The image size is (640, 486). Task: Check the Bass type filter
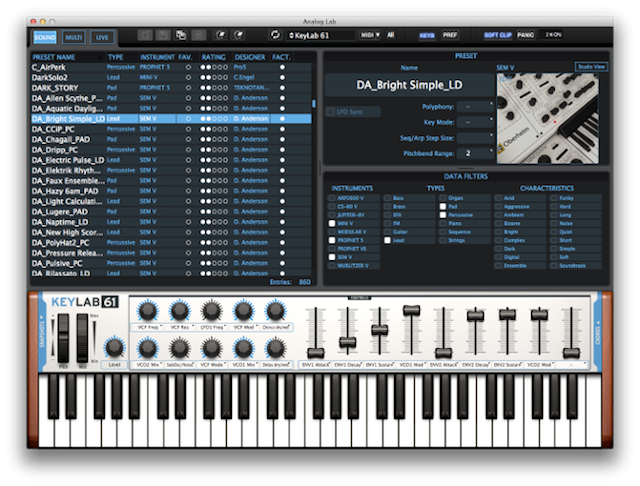point(387,198)
